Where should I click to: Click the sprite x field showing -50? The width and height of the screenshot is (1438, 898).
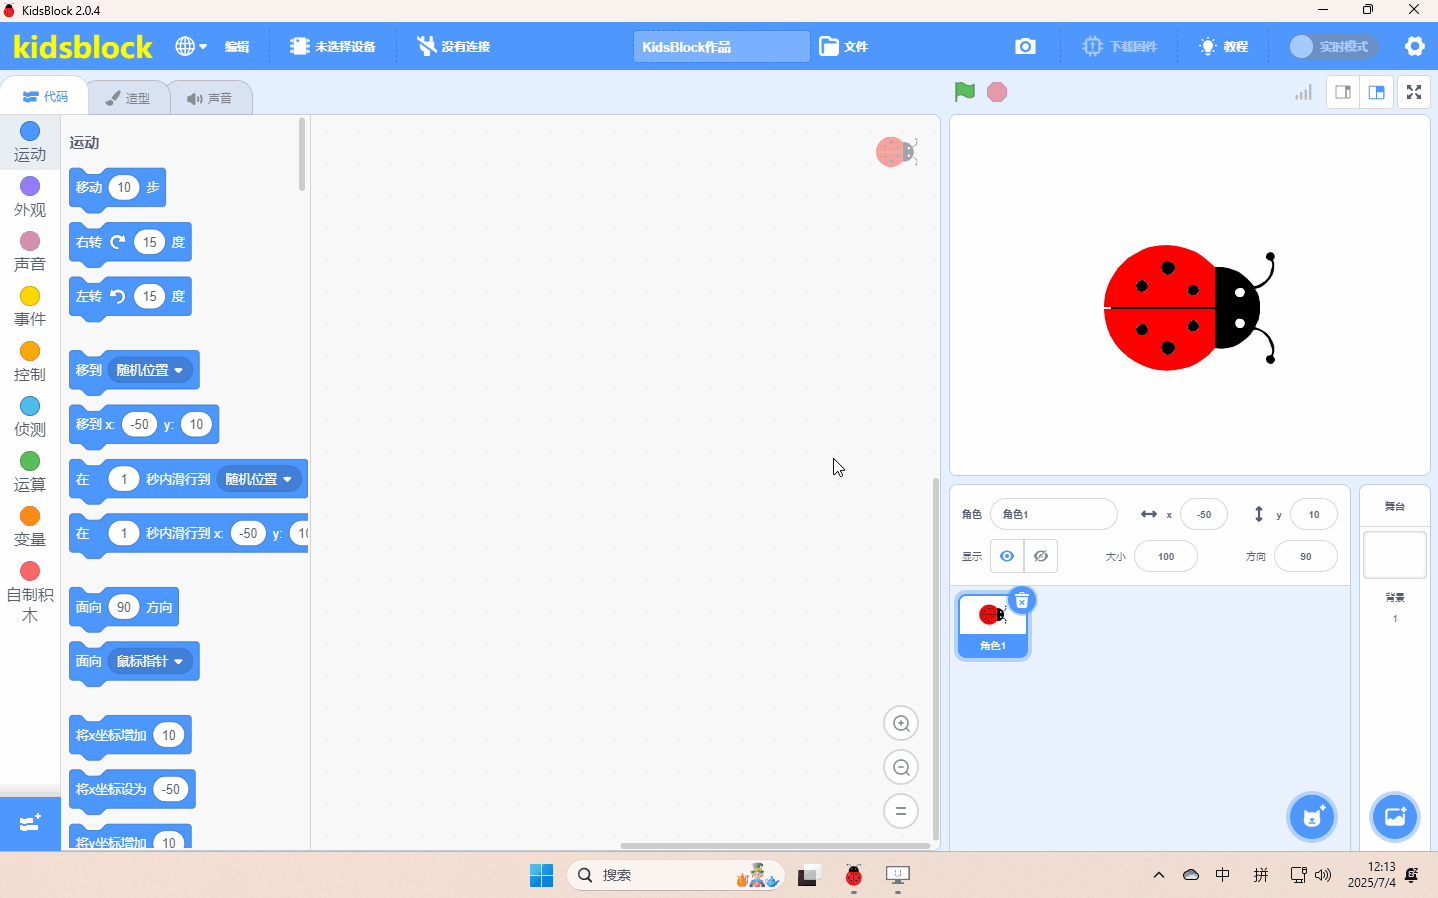[x=1204, y=514]
